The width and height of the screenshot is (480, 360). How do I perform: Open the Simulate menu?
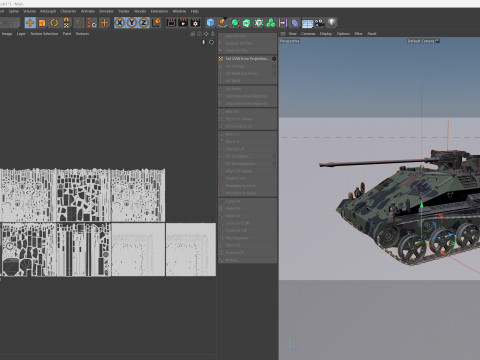coord(106,11)
